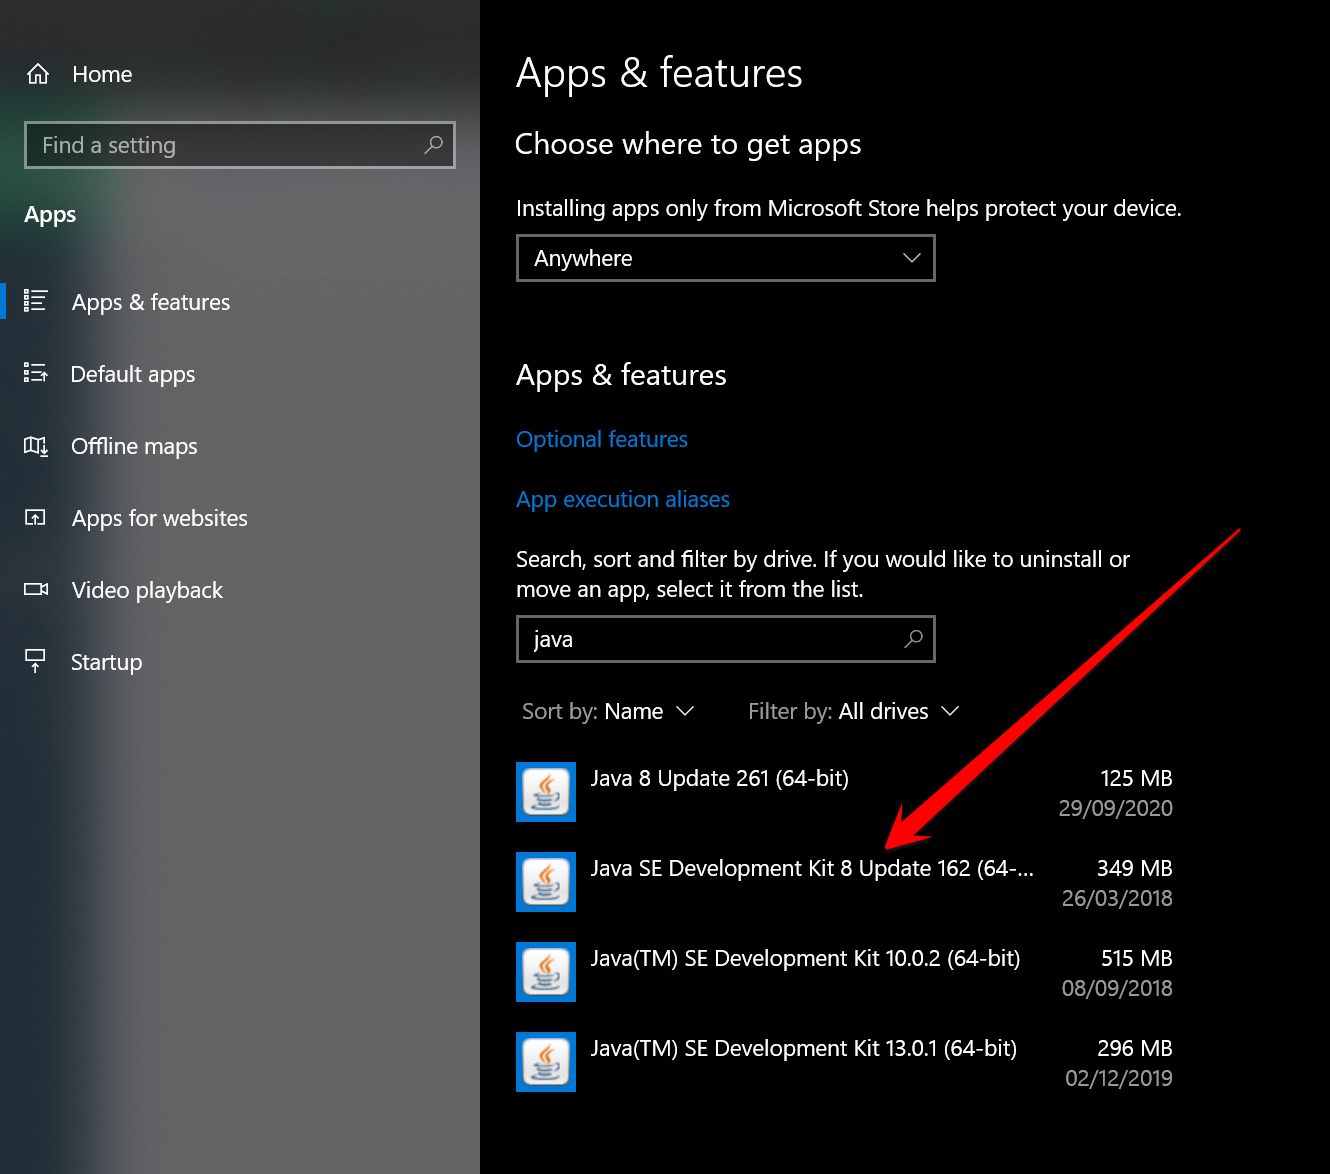1330x1174 pixels.
Task: Click the 02/12/2019 install date
Action: coord(1119,1078)
